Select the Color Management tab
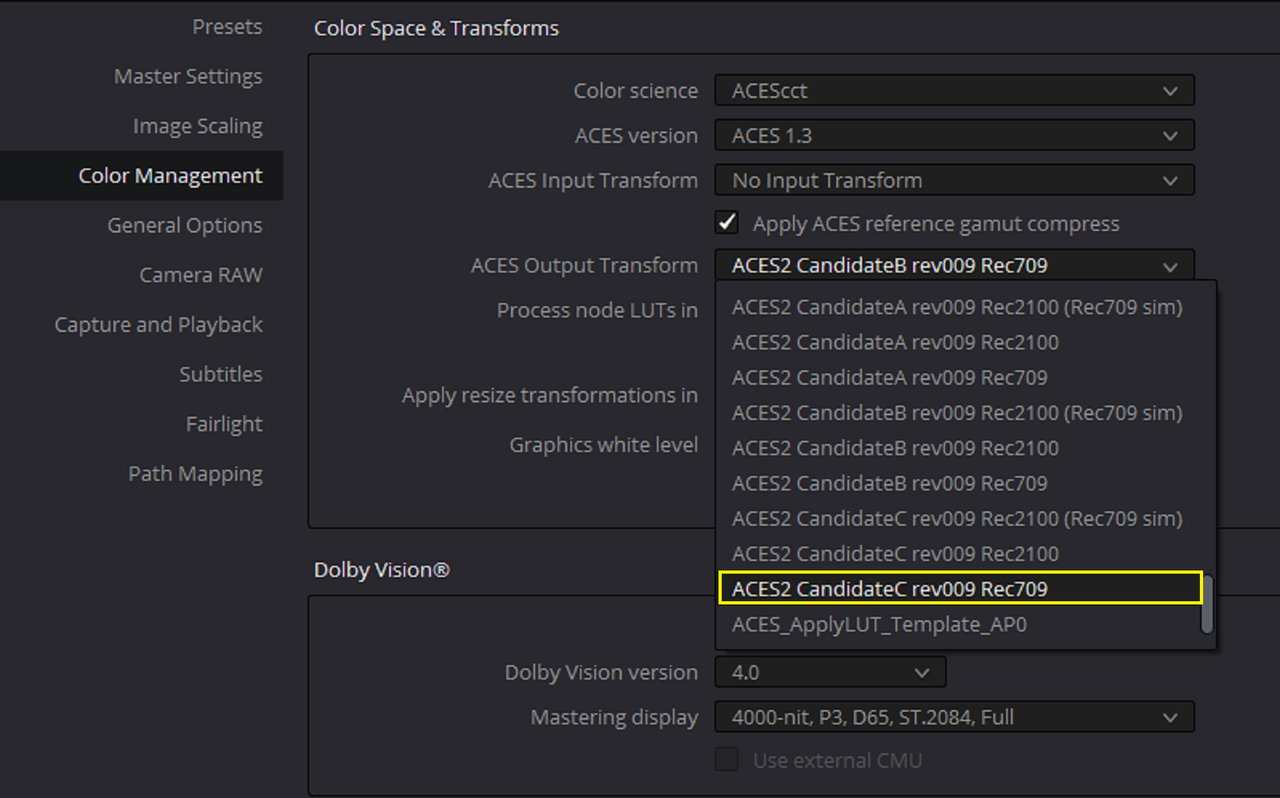Viewport: 1280px width, 798px height. click(x=141, y=176)
